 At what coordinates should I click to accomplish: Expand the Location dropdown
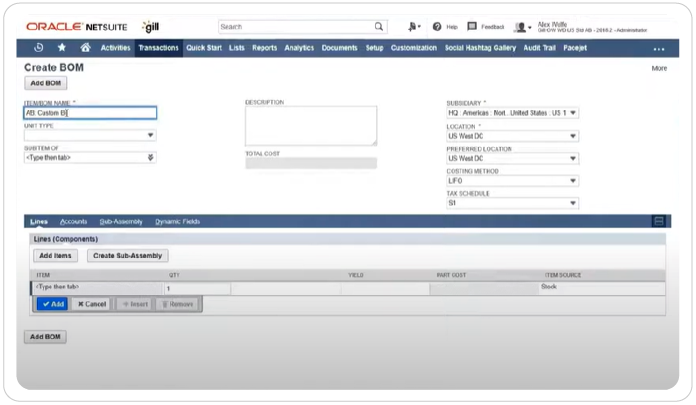tap(573, 136)
